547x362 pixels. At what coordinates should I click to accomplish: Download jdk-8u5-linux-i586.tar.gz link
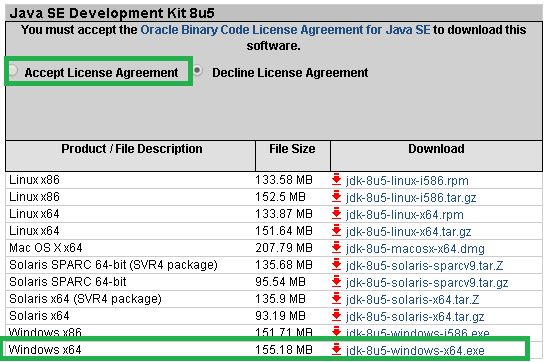click(411, 198)
